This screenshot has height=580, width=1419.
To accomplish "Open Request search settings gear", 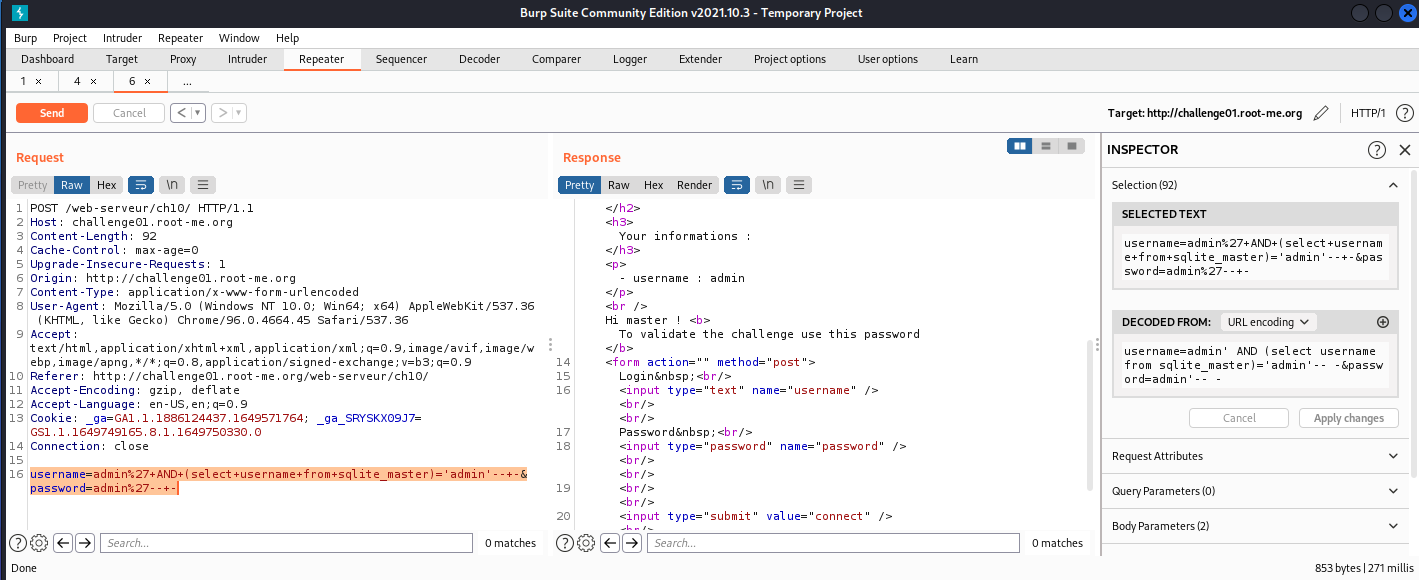I will tap(39, 543).
